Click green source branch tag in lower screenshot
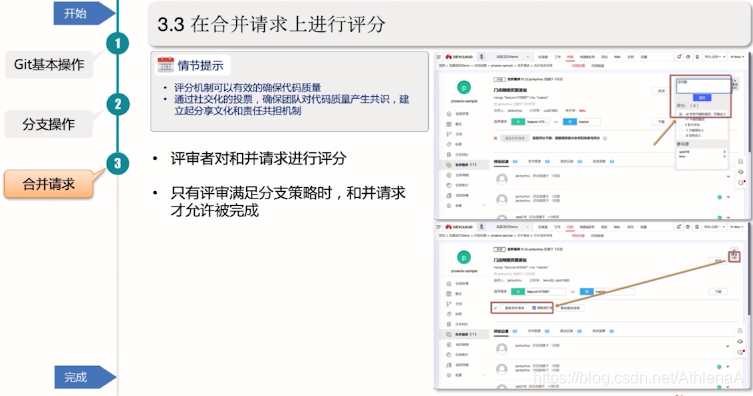753x396 pixels. [518, 291]
